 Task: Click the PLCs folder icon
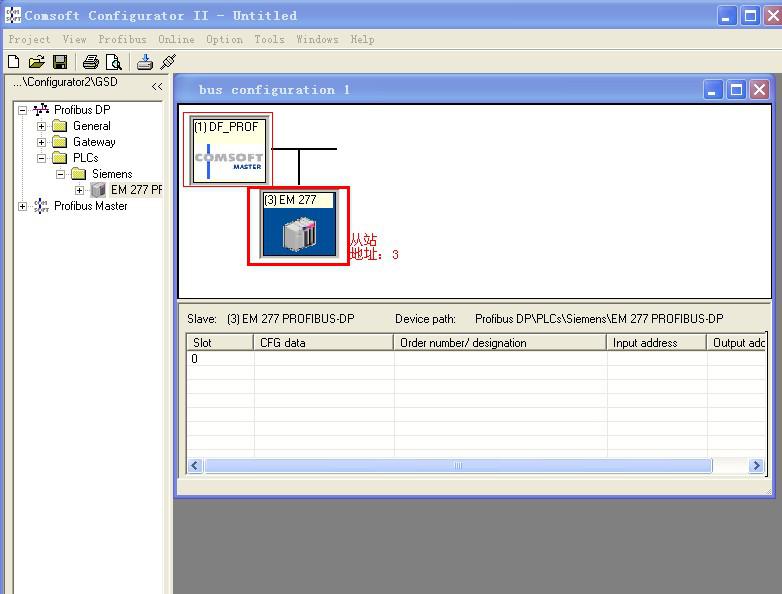[x=59, y=158]
